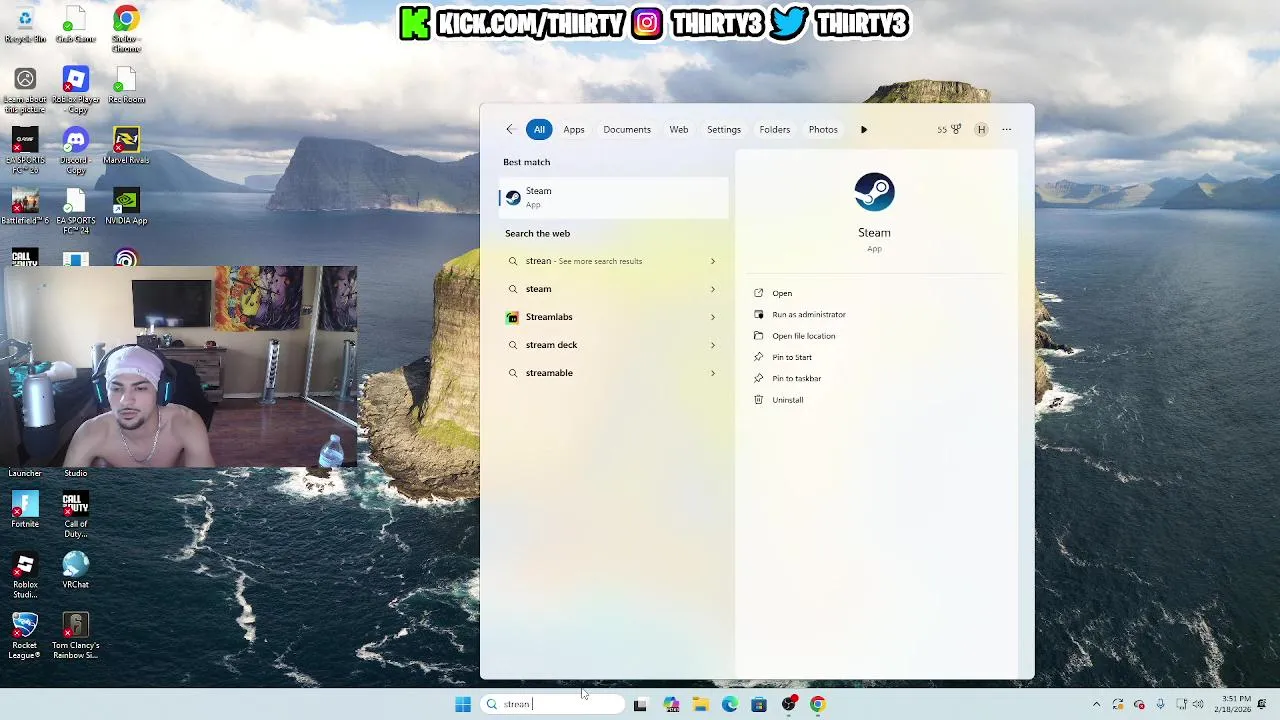
Task: Open the Recycle Bin desktop icon
Action: [25, 25]
